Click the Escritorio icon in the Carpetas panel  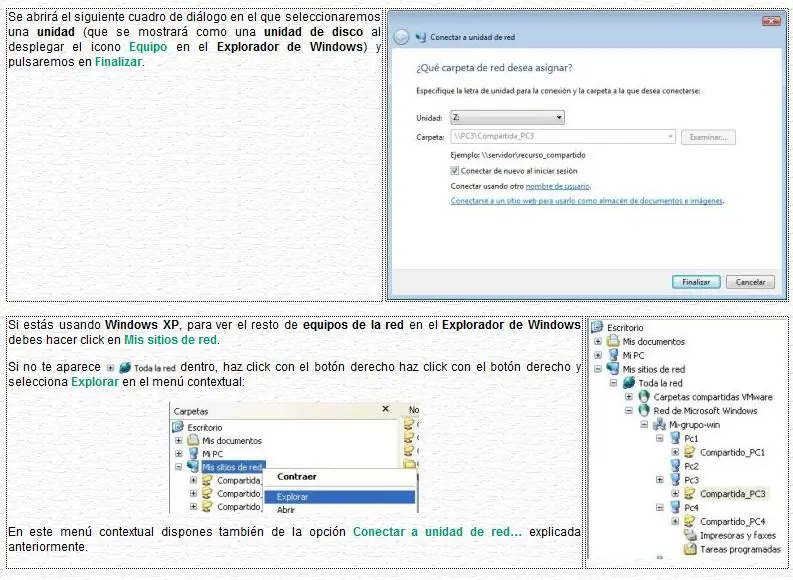(x=178, y=427)
